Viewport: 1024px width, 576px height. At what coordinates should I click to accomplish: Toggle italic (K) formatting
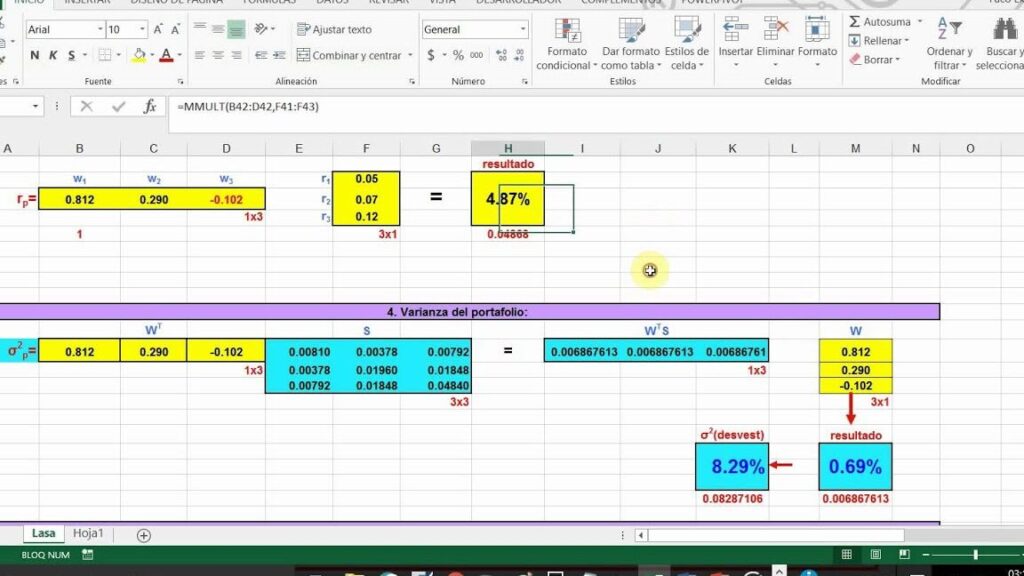(x=53, y=56)
